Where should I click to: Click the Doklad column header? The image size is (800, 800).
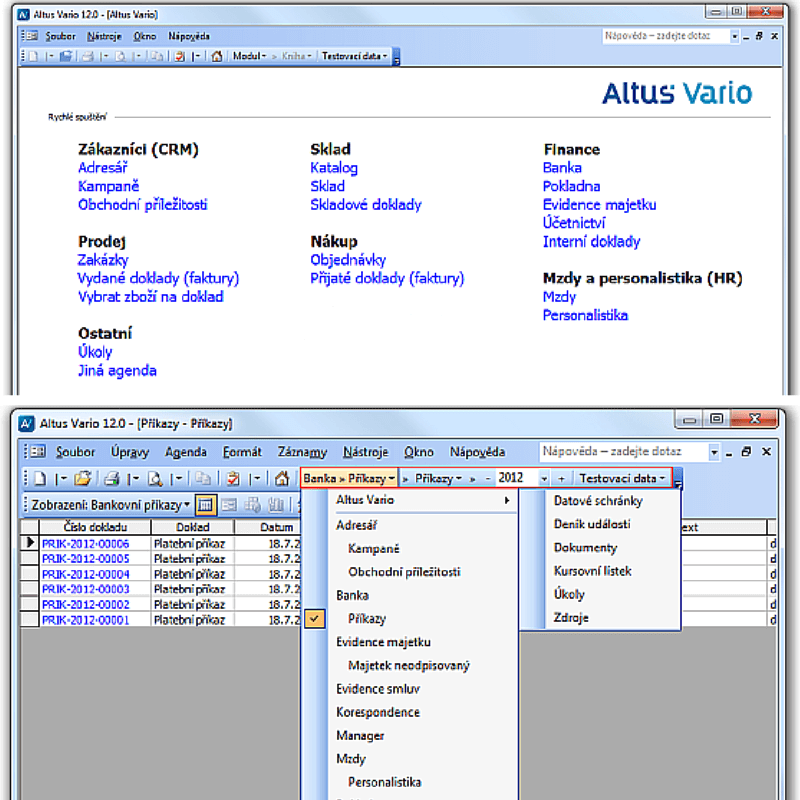(x=192, y=527)
